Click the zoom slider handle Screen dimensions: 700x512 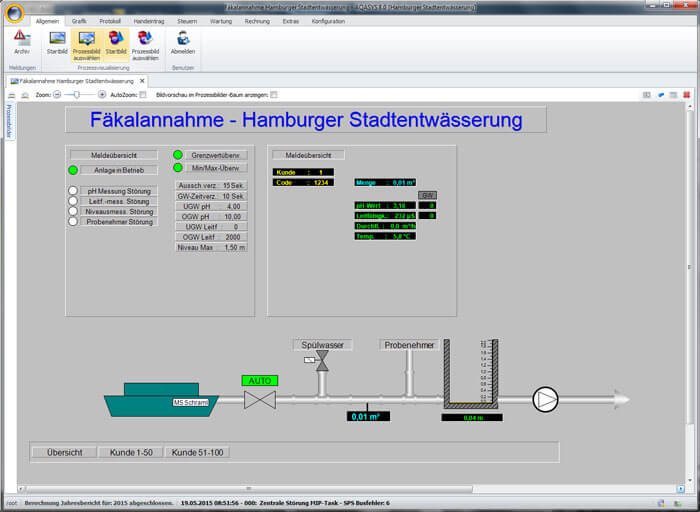pos(77,95)
